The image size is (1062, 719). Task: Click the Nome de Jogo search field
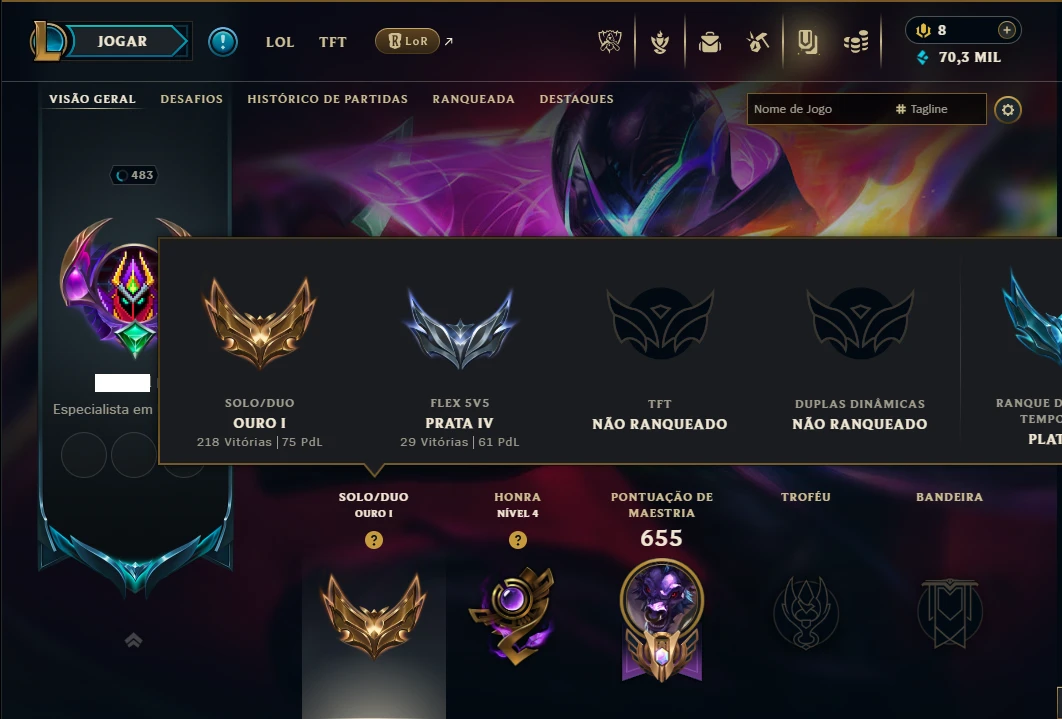click(x=817, y=109)
